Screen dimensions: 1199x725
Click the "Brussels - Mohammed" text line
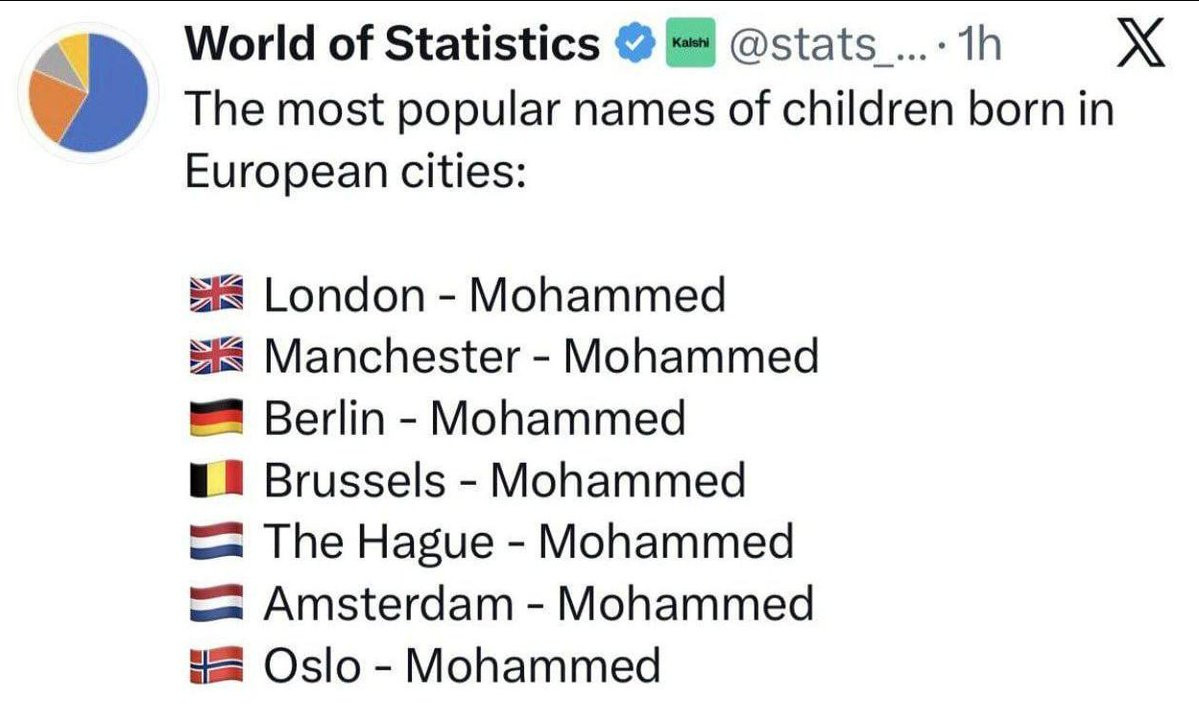(505, 480)
